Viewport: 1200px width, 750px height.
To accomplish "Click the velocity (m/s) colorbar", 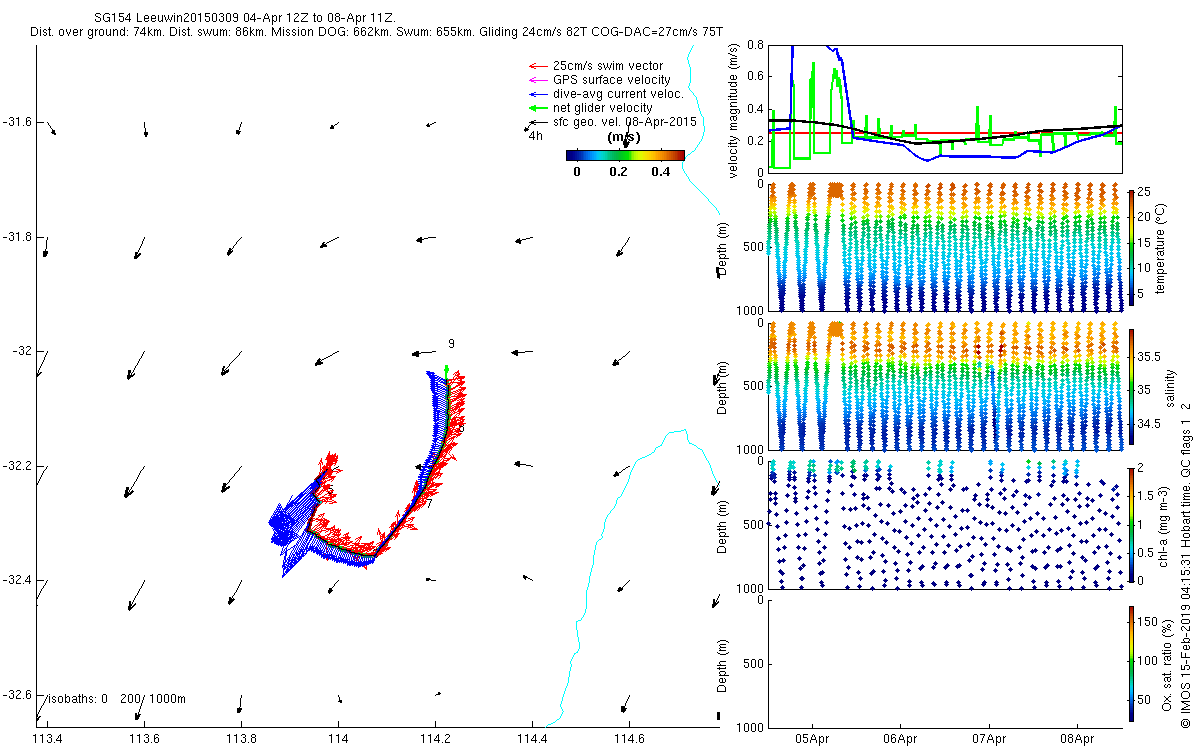I will tap(624, 155).
